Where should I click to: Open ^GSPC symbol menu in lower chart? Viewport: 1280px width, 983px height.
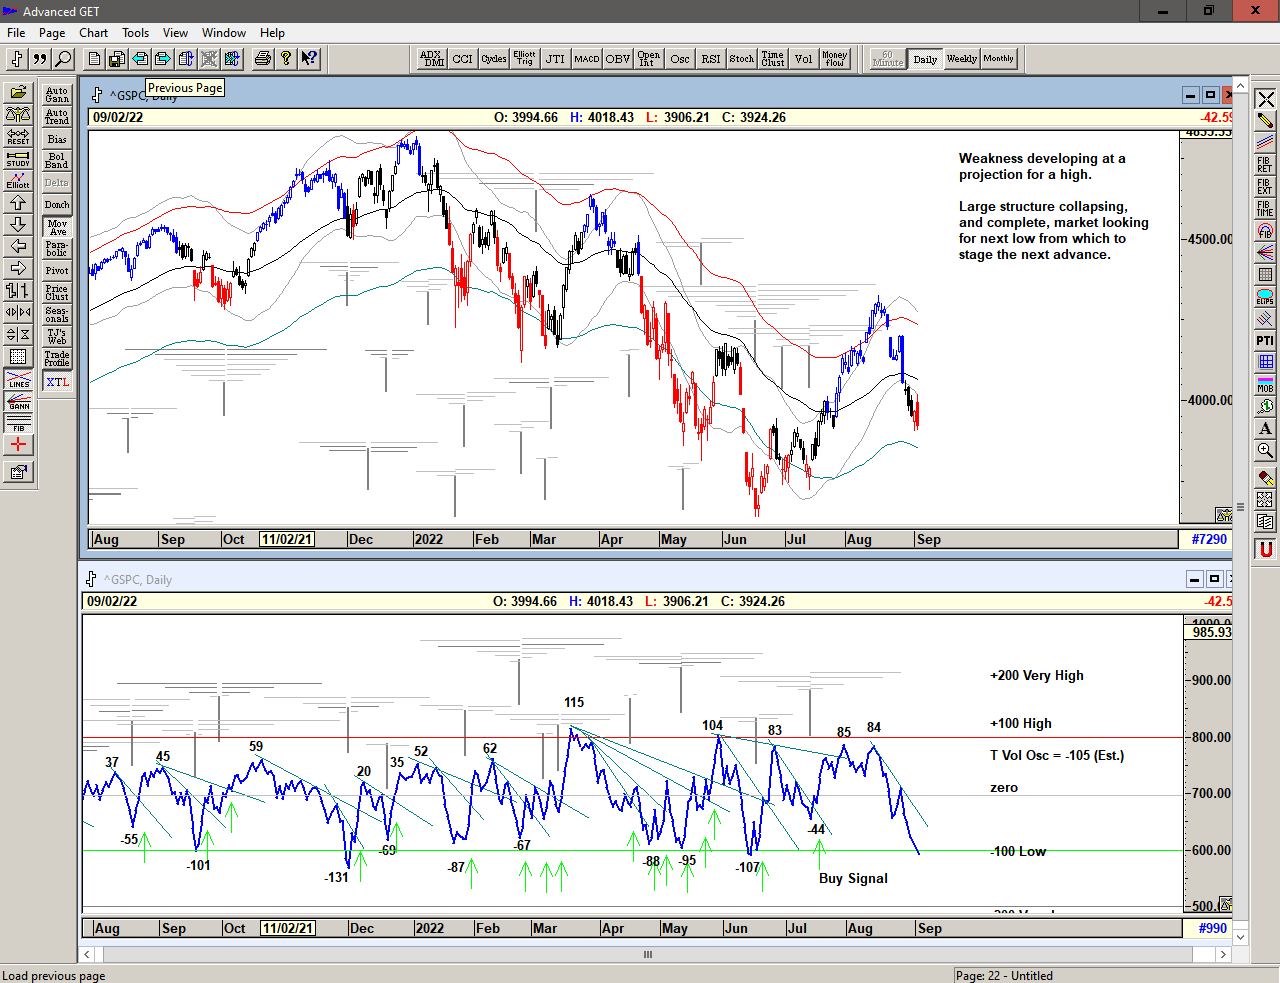[x=91, y=579]
